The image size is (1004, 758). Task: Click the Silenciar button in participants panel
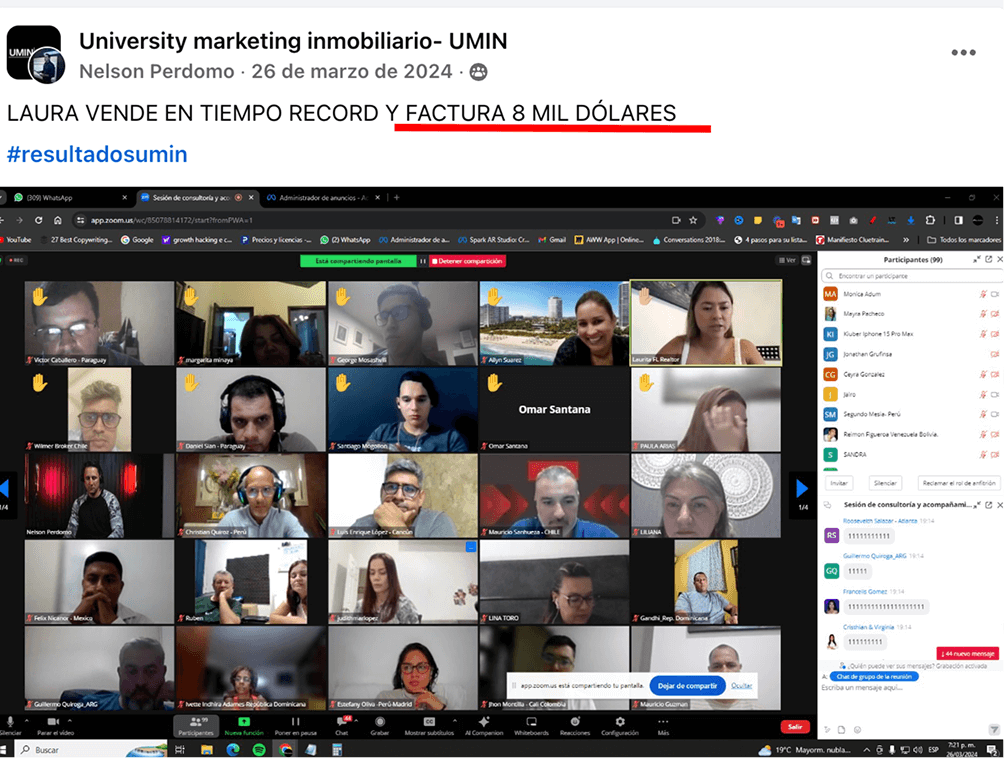tap(884, 482)
